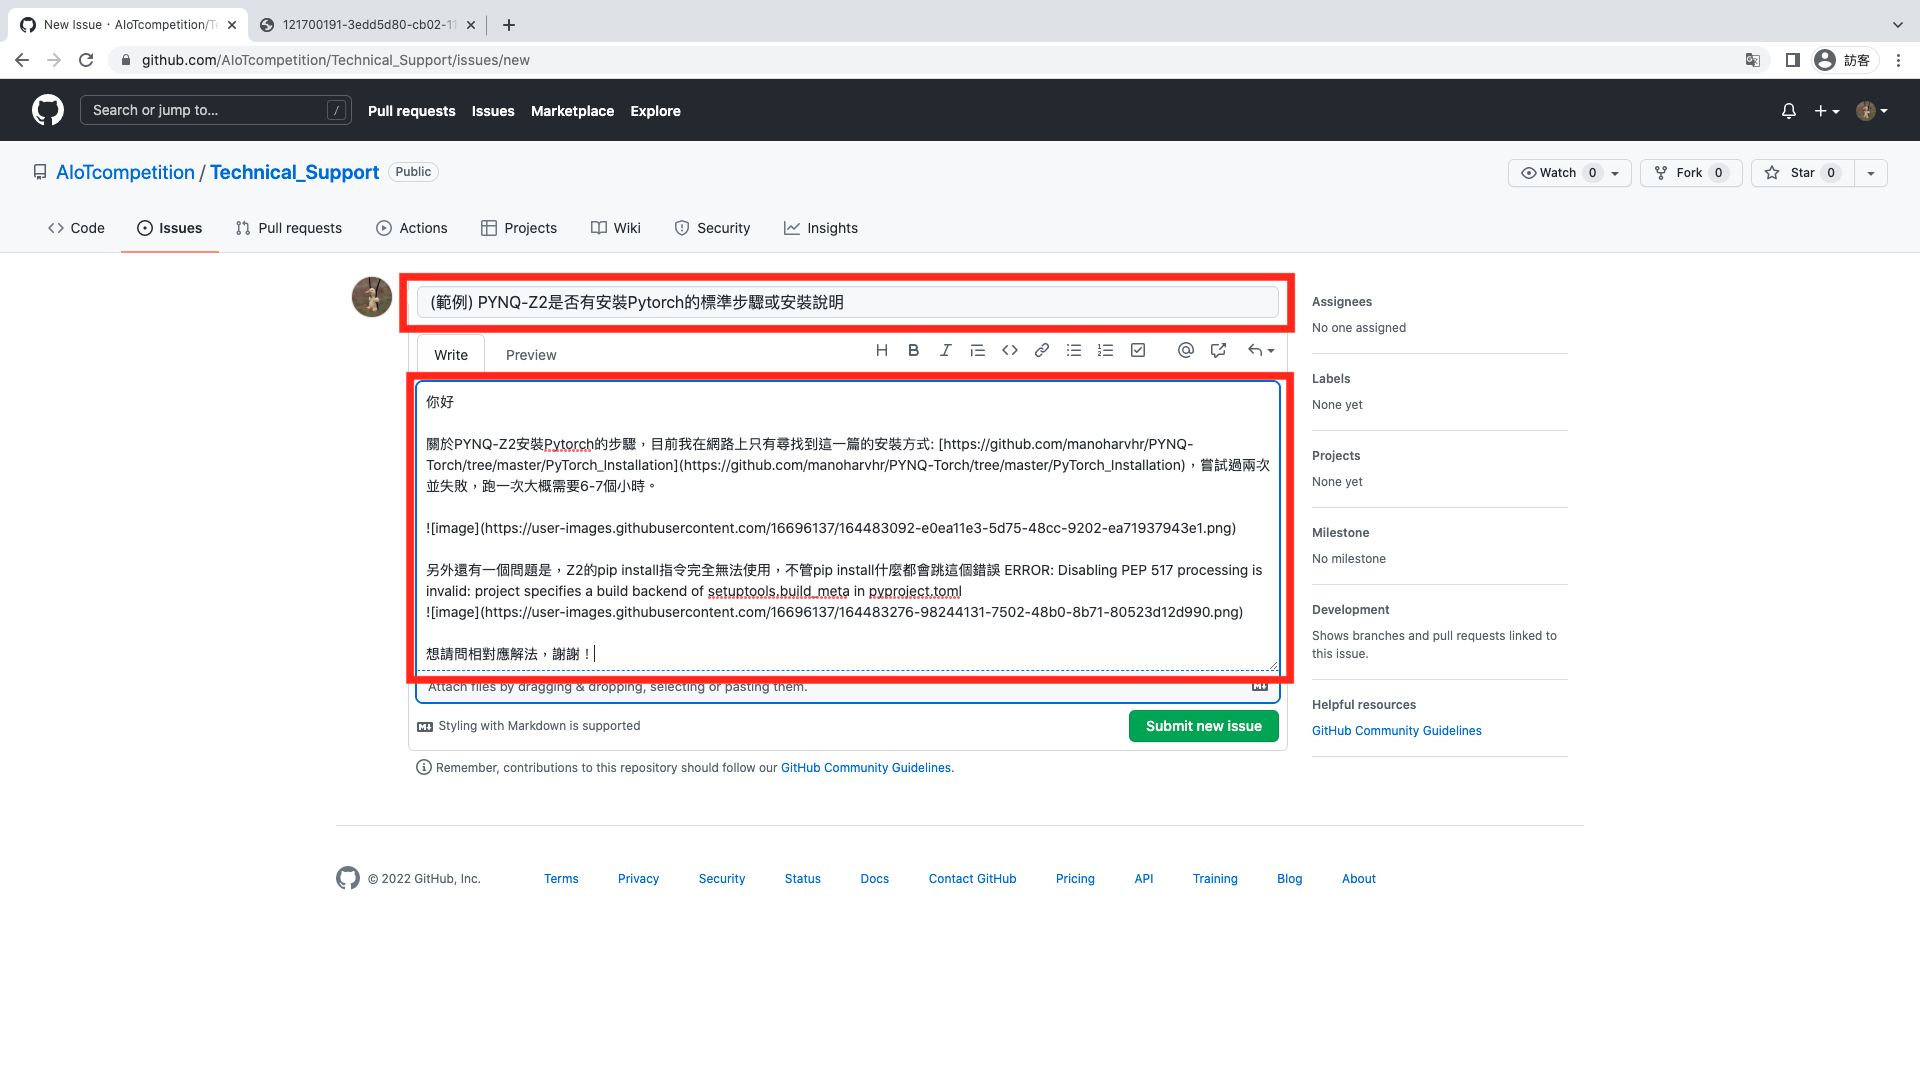
Task: Submit the new issue
Action: tap(1203, 725)
